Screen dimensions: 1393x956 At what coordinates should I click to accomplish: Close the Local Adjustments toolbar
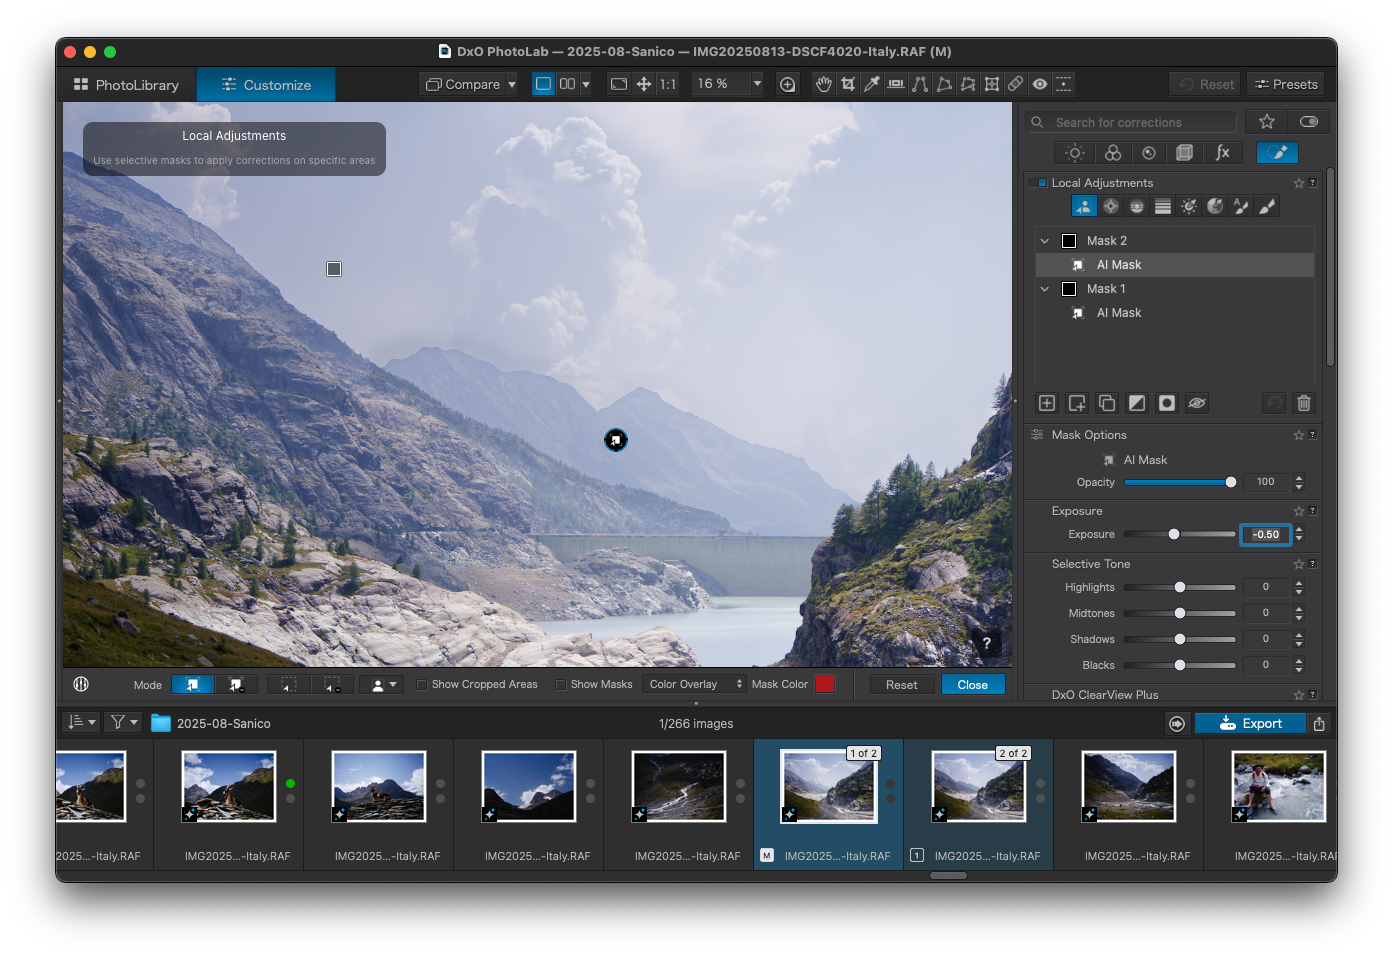(972, 685)
